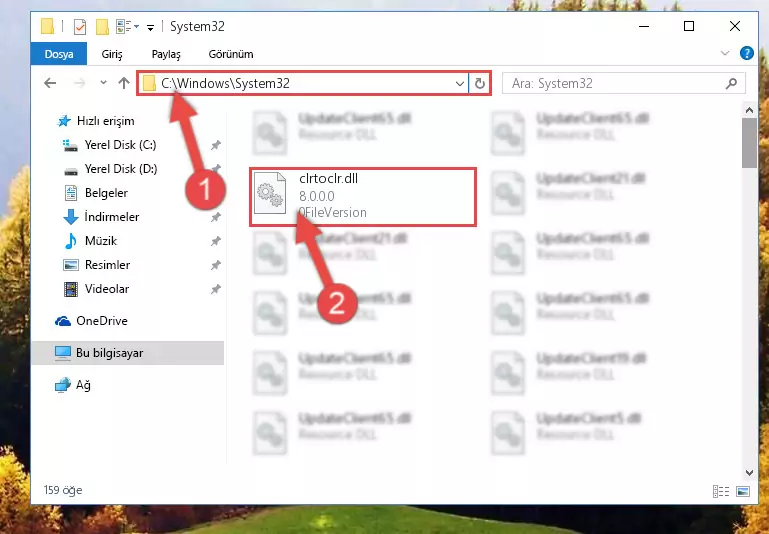Select Bu bilgisayar in navigation pane
The height and width of the screenshot is (534, 769).
[x=128, y=353]
